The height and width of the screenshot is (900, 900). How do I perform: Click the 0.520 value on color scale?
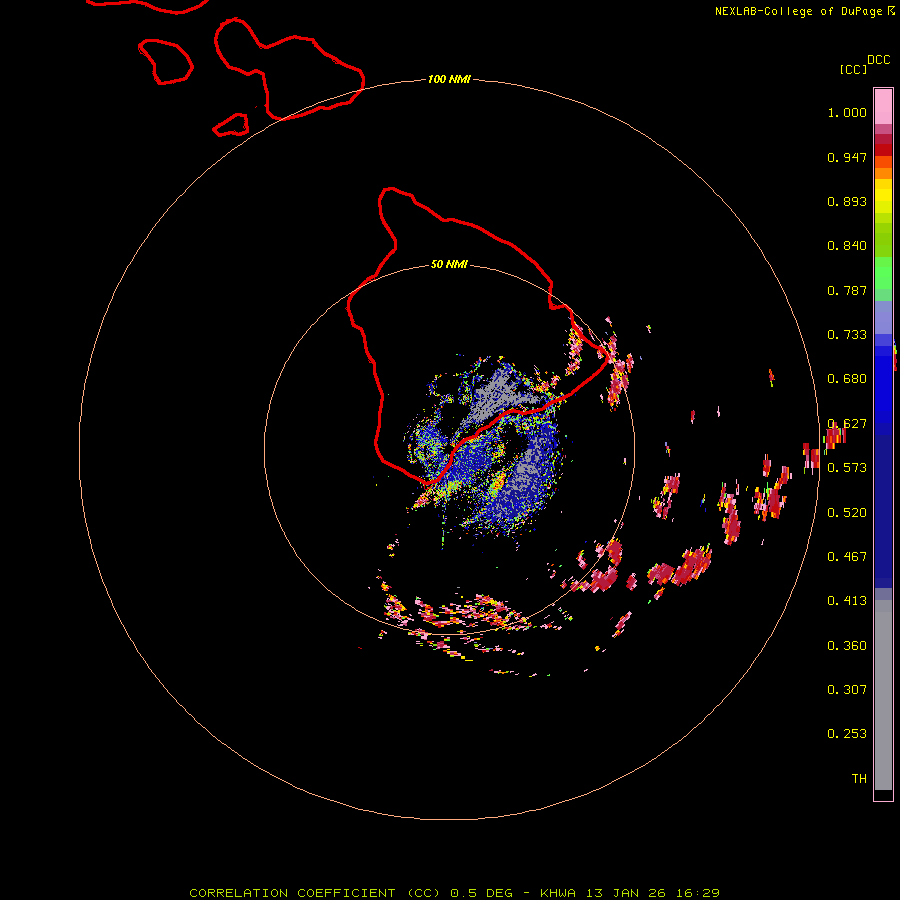pyautogui.click(x=847, y=513)
